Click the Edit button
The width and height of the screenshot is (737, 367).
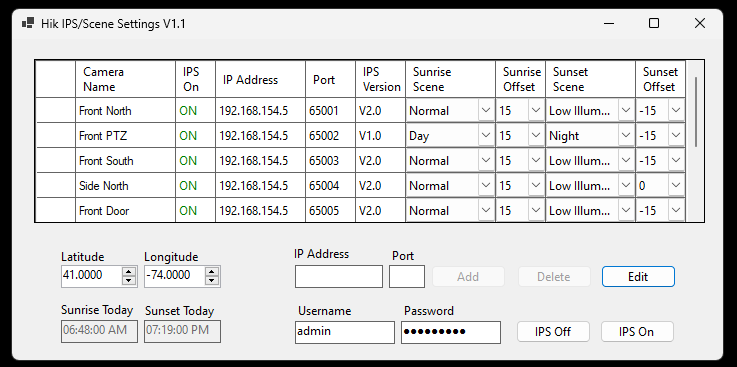[x=638, y=277]
